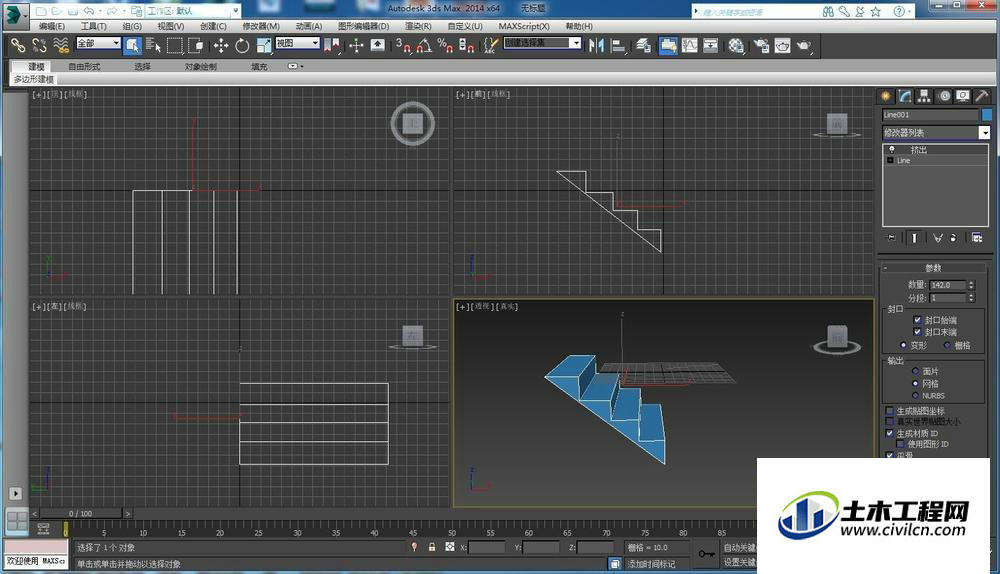Viewport: 1000px width, 574px height.
Task: Click the Bind to Space Warp icon
Action: coord(61,45)
